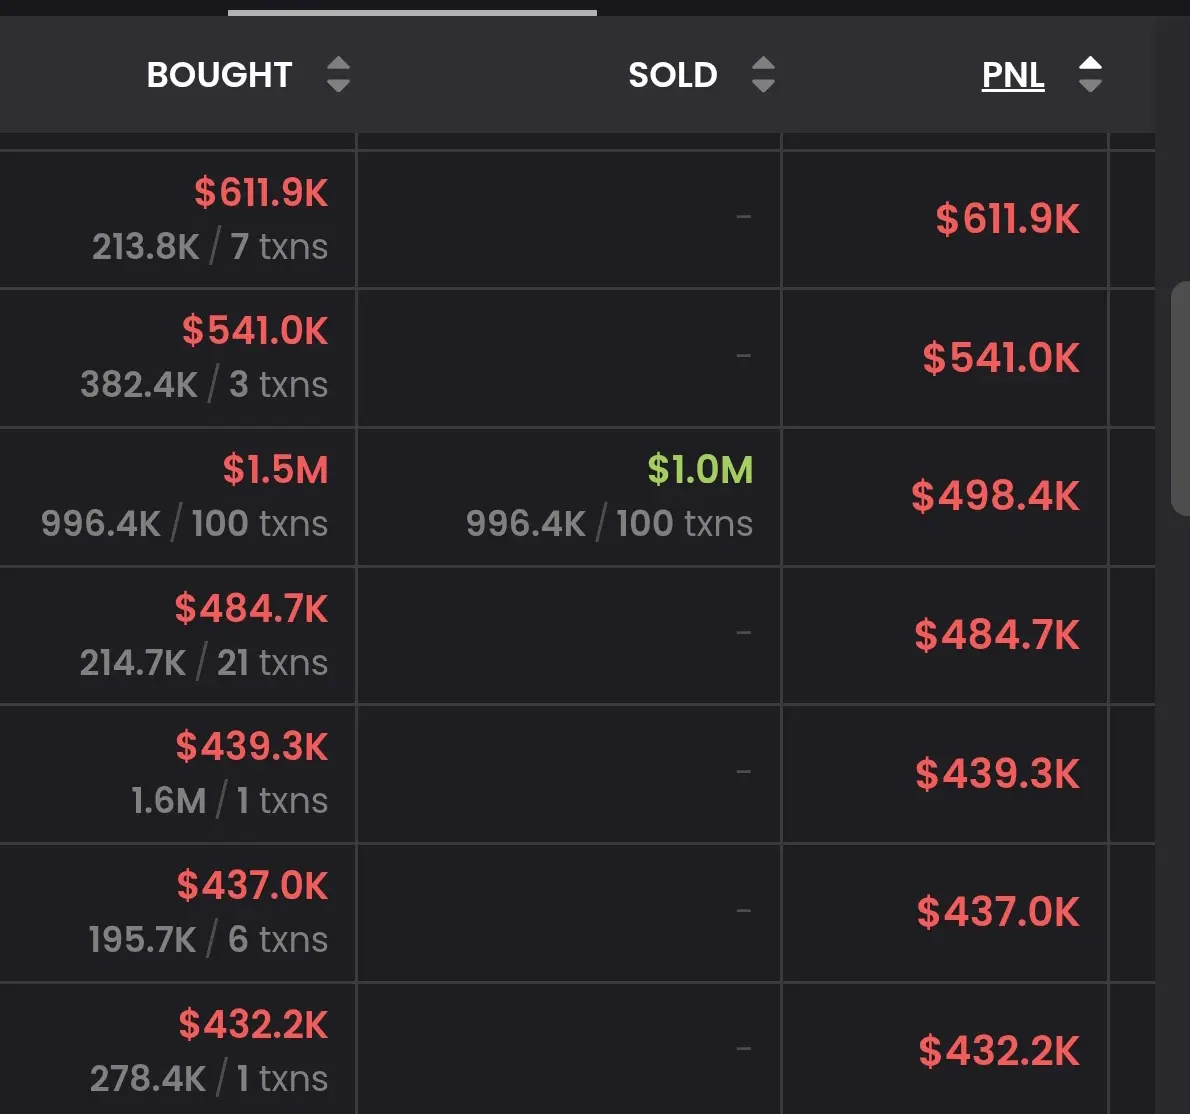This screenshot has height=1114, width=1190.
Task: Select the $611.9K bought amount cell
Action: pyautogui.click(x=261, y=192)
